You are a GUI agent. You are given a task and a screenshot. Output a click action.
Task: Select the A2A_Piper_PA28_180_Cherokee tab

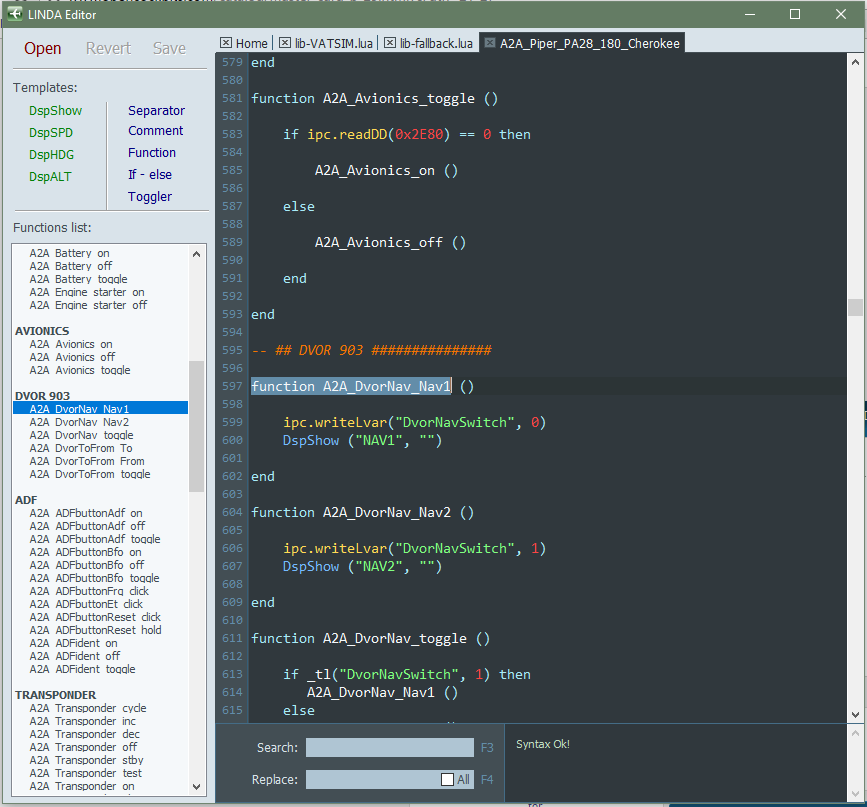point(589,43)
